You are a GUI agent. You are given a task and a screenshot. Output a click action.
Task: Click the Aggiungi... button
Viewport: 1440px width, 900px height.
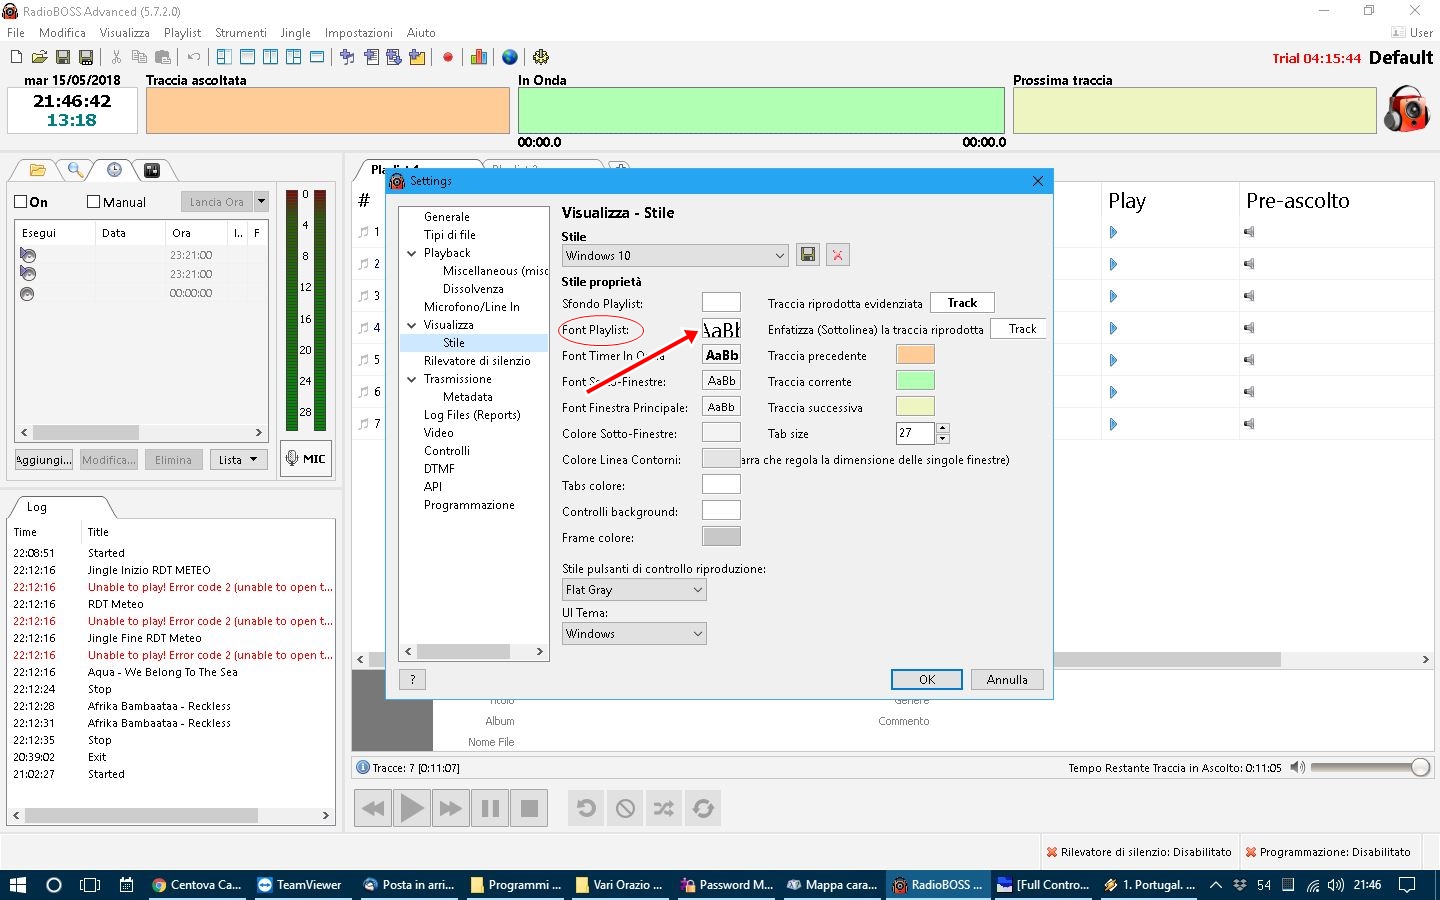click(44, 460)
